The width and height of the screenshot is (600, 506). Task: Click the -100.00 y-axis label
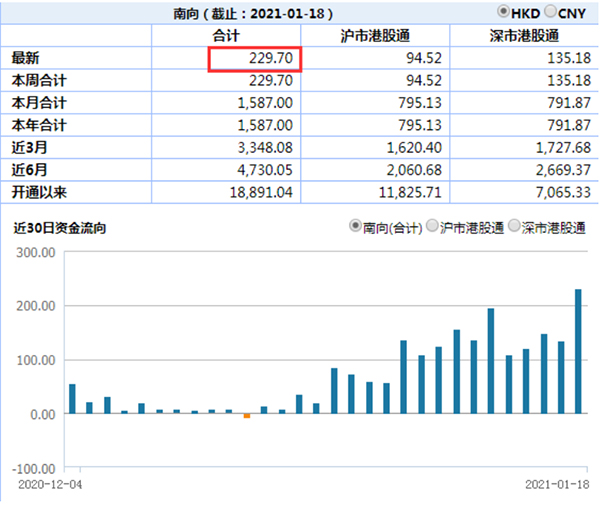pyautogui.click(x=34, y=469)
